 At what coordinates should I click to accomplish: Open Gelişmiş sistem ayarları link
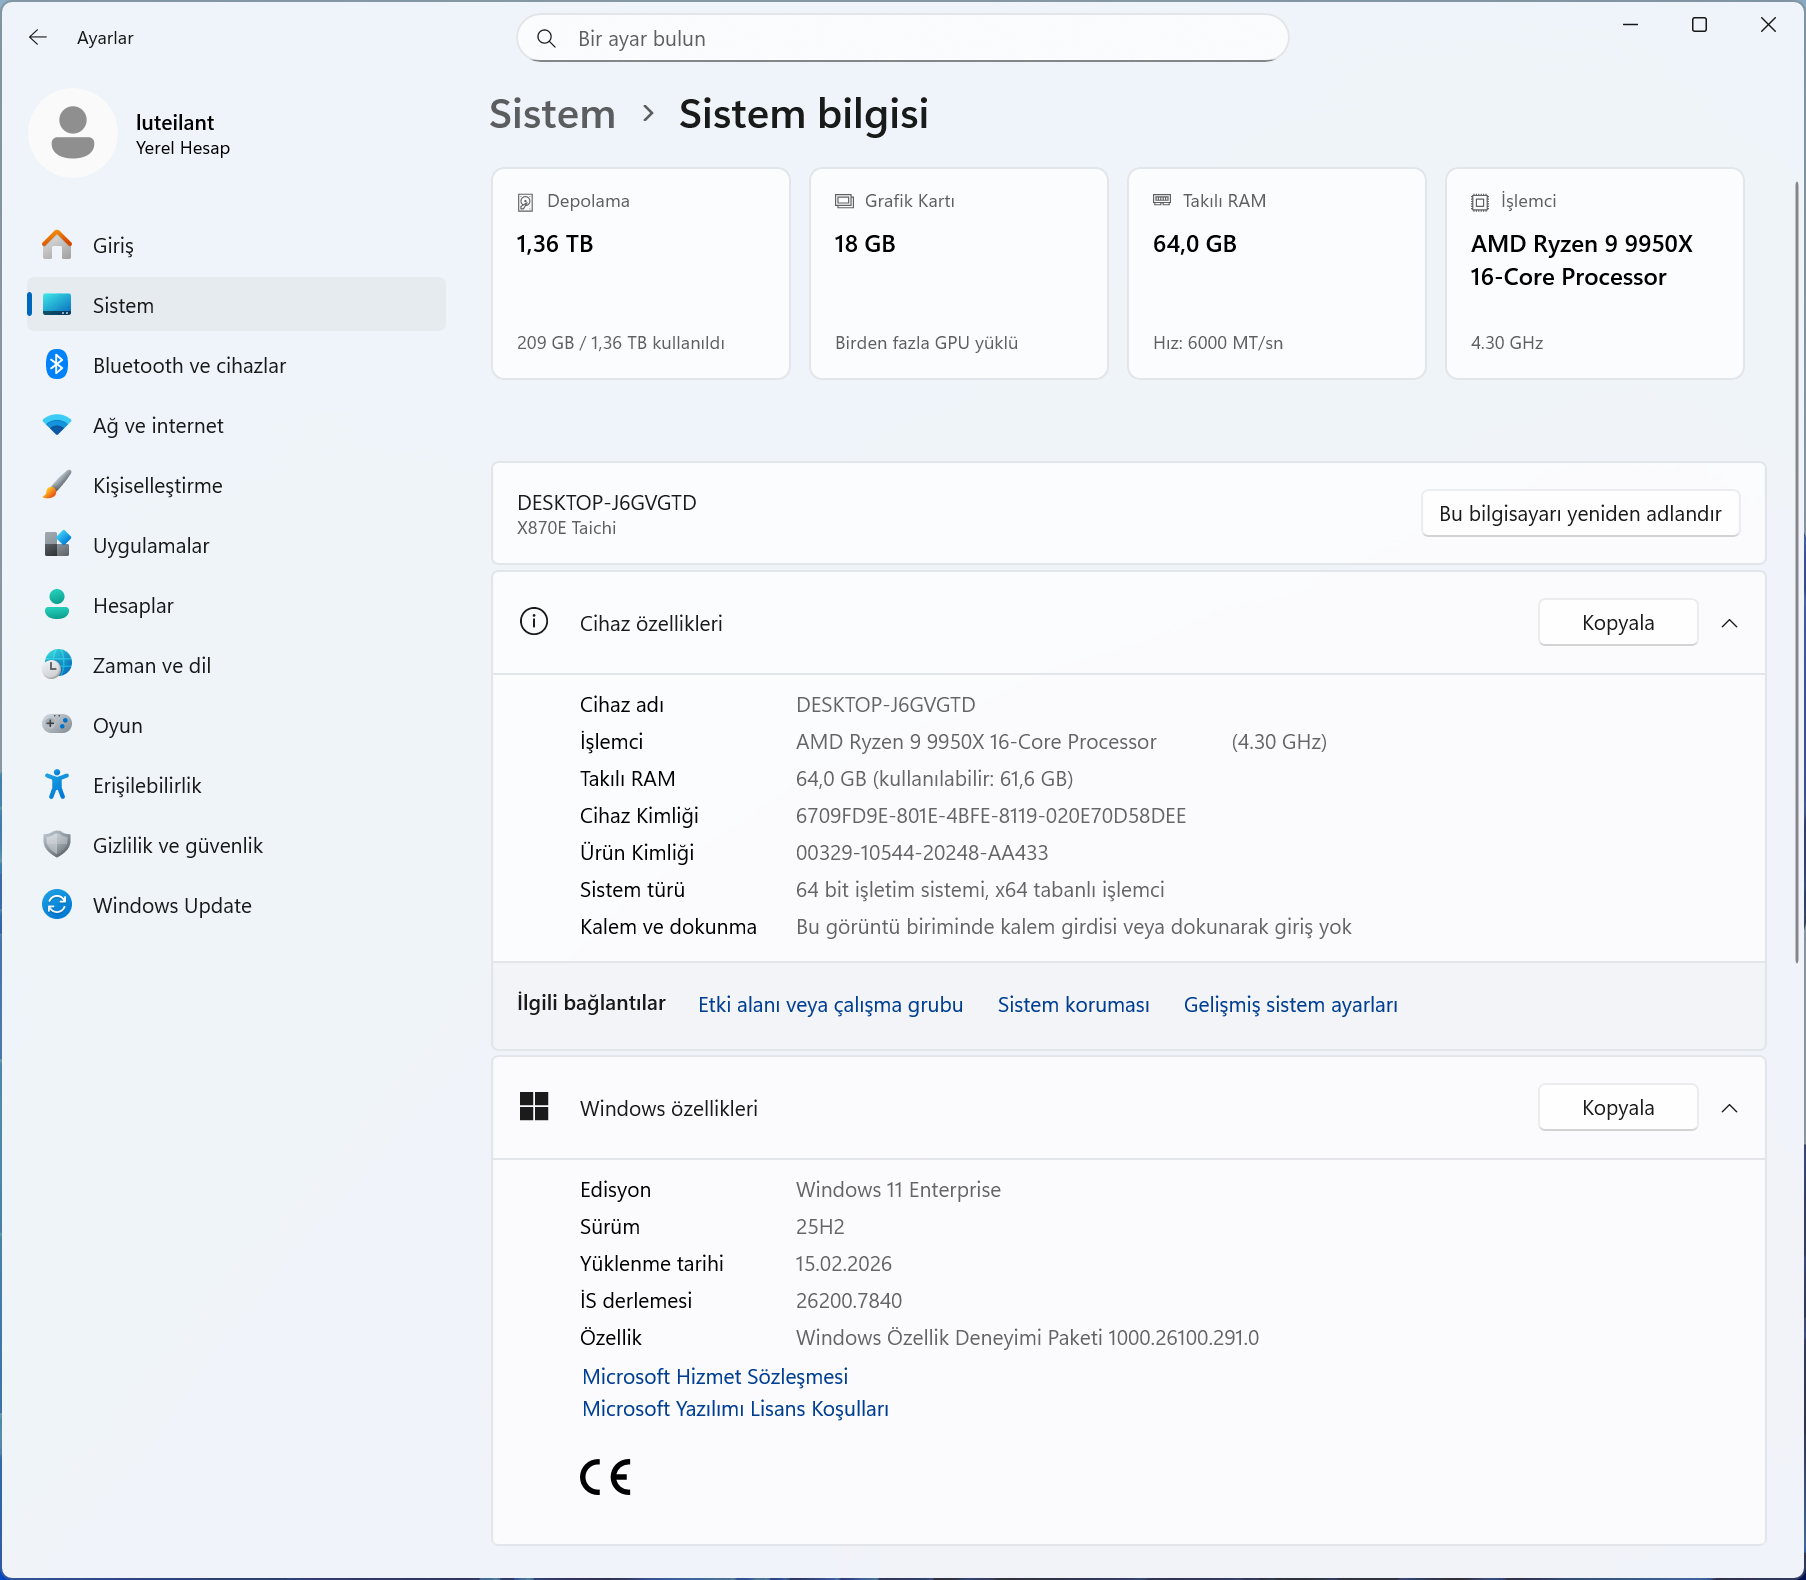(1291, 1005)
